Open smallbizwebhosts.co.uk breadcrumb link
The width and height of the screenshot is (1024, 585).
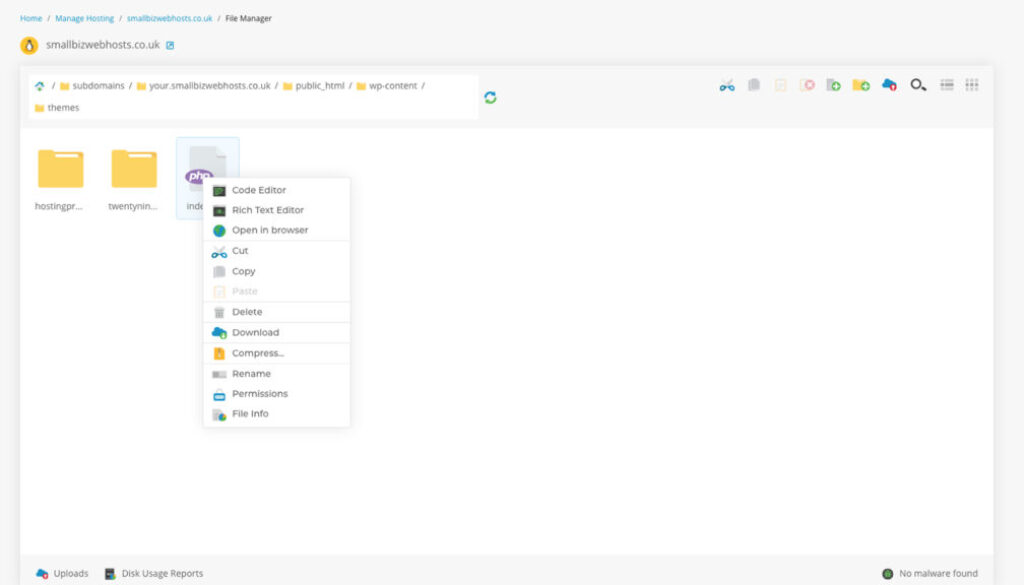click(169, 18)
